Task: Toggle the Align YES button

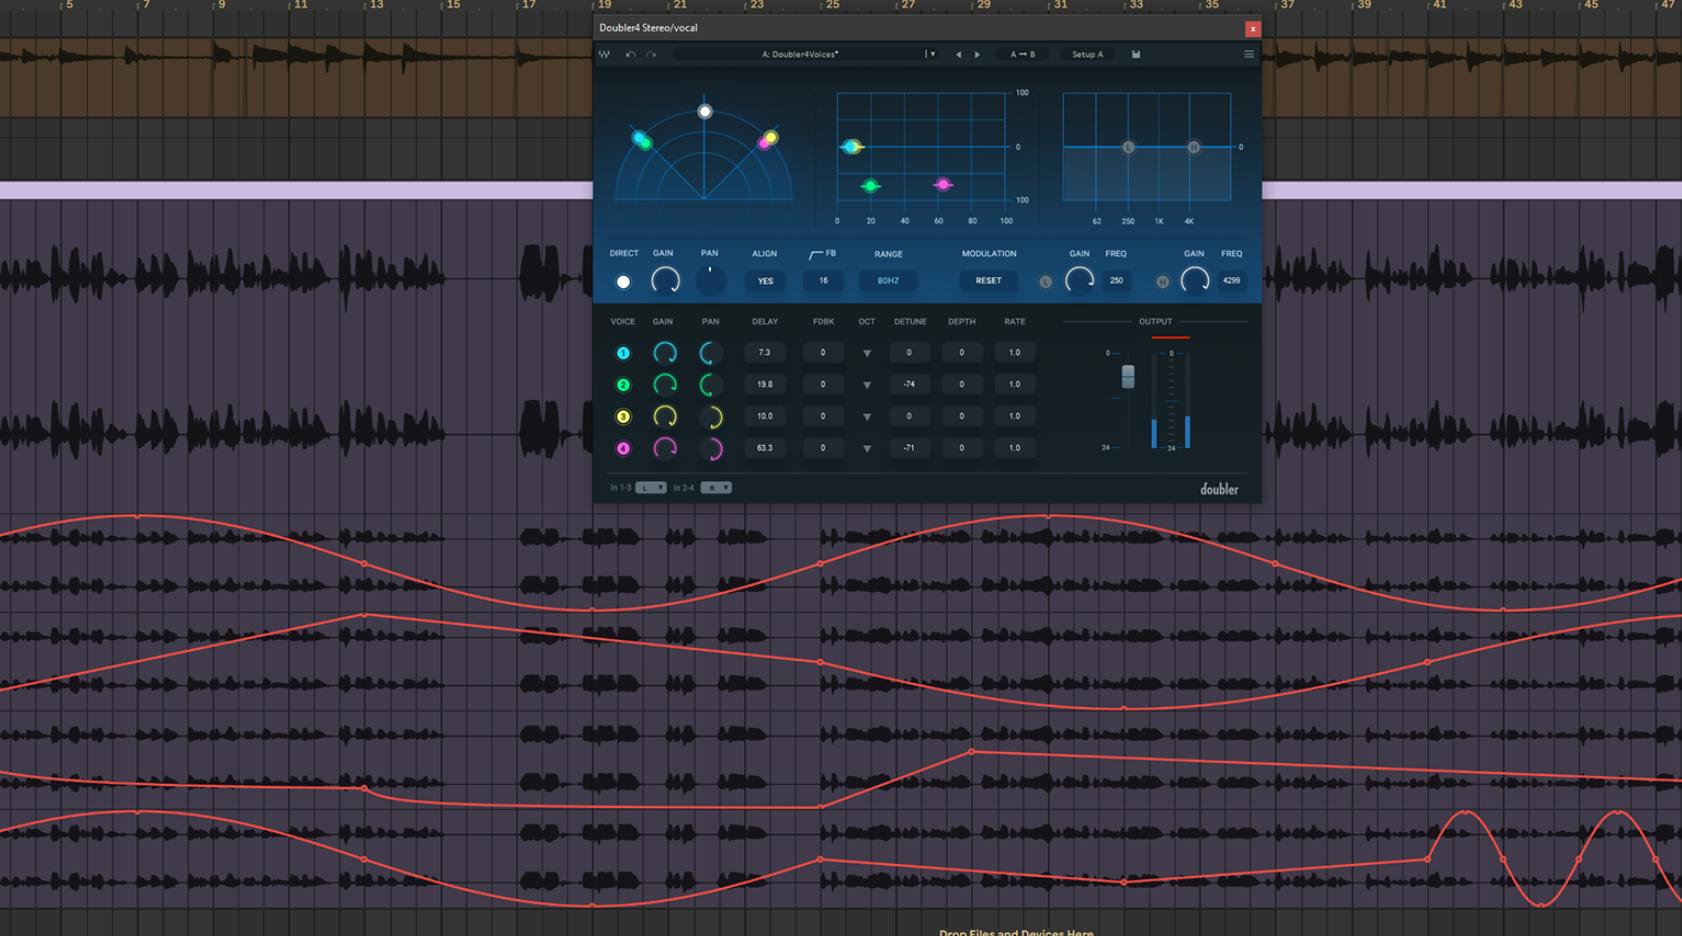Action: click(x=765, y=281)
